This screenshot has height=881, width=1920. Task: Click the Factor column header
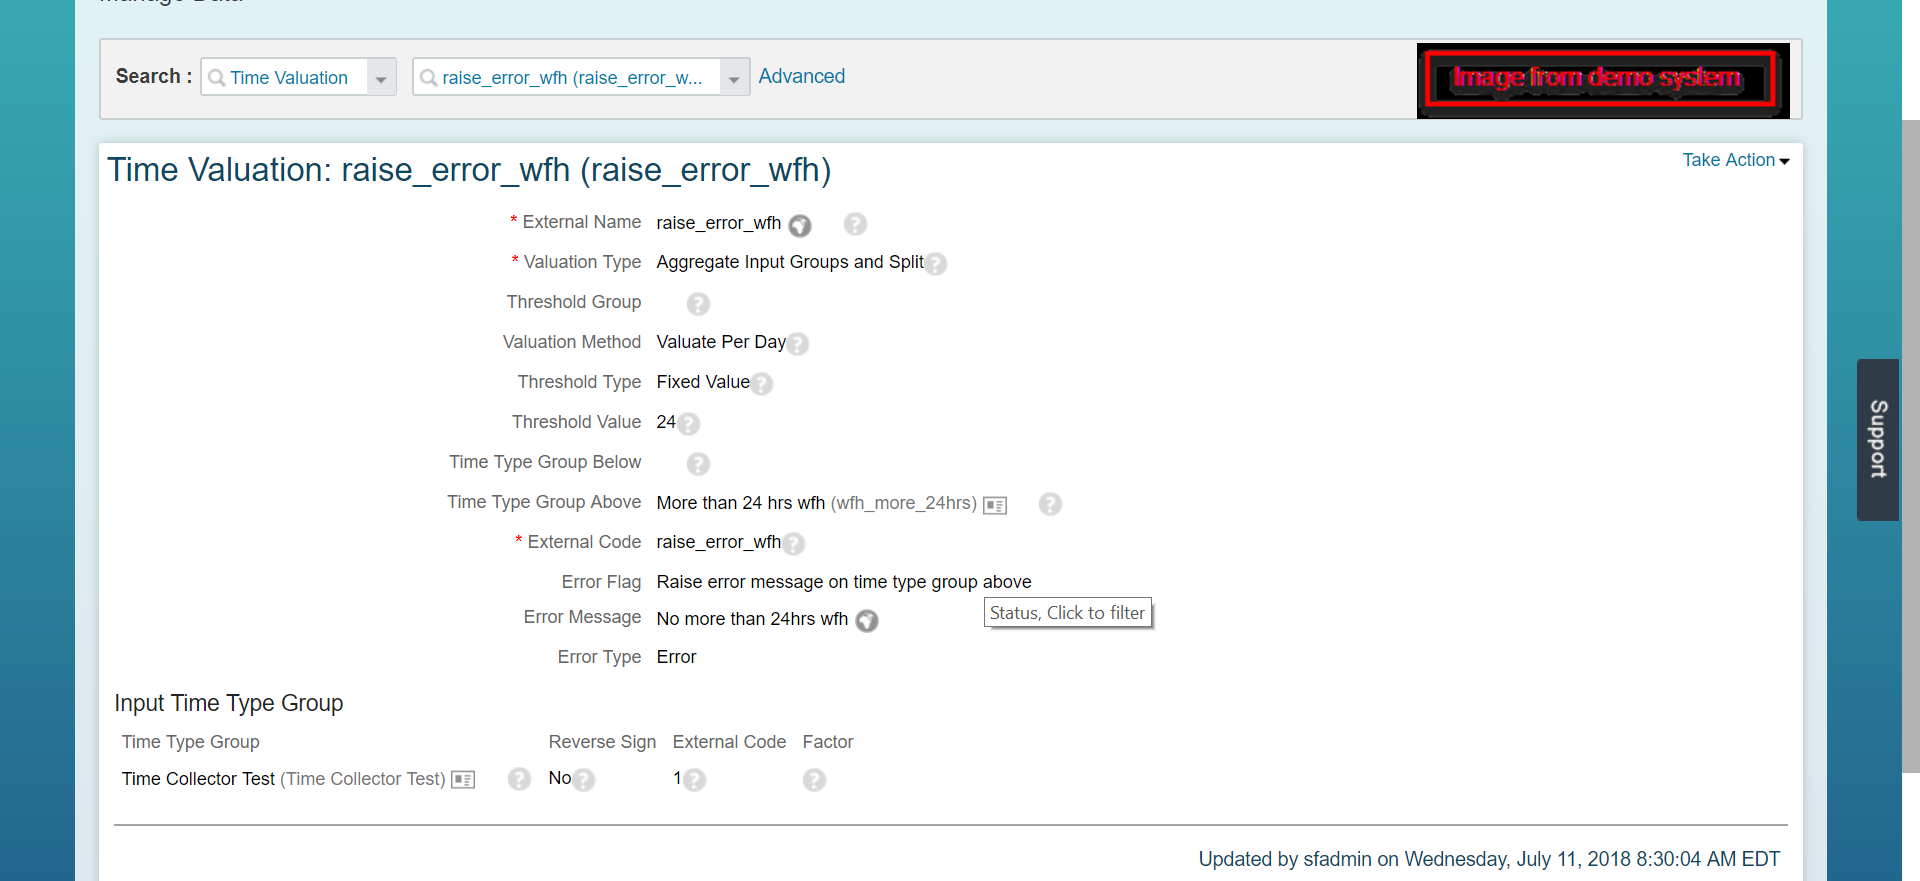pos(828,742)
